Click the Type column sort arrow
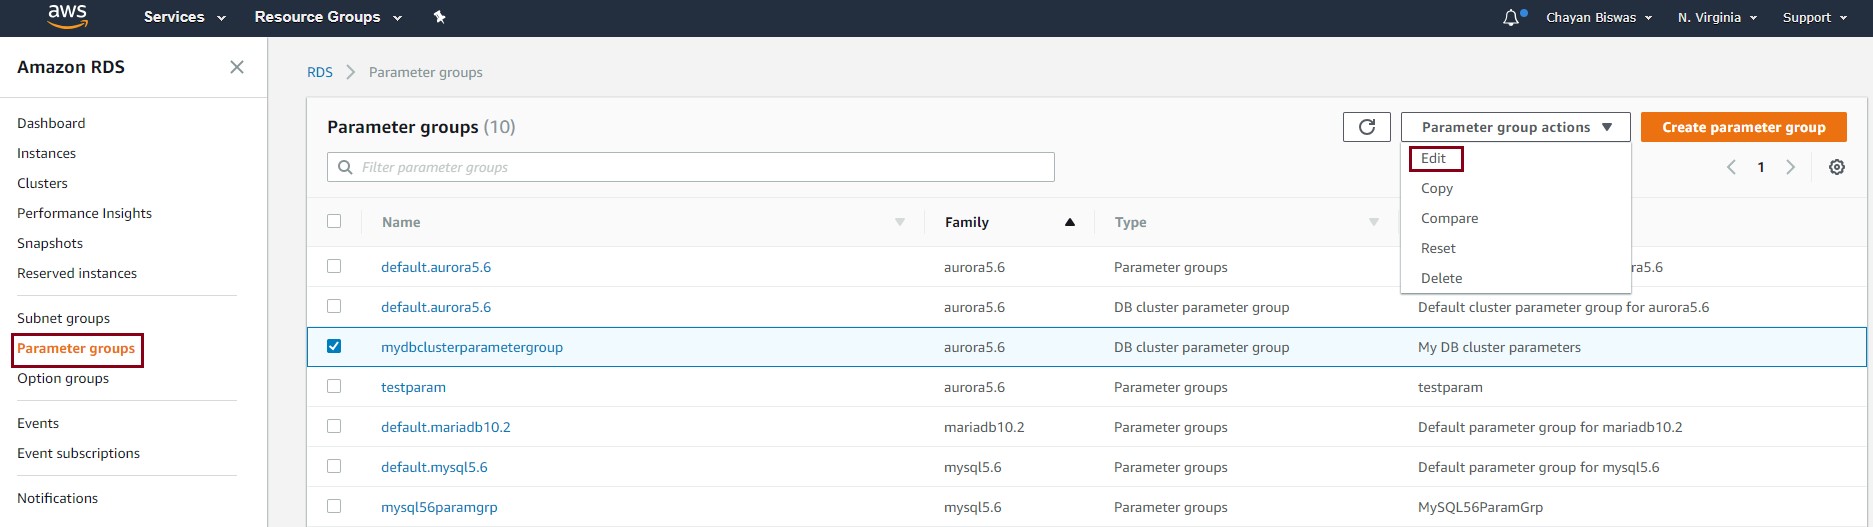1873x527 pixels. click(x=1374, y=222)
